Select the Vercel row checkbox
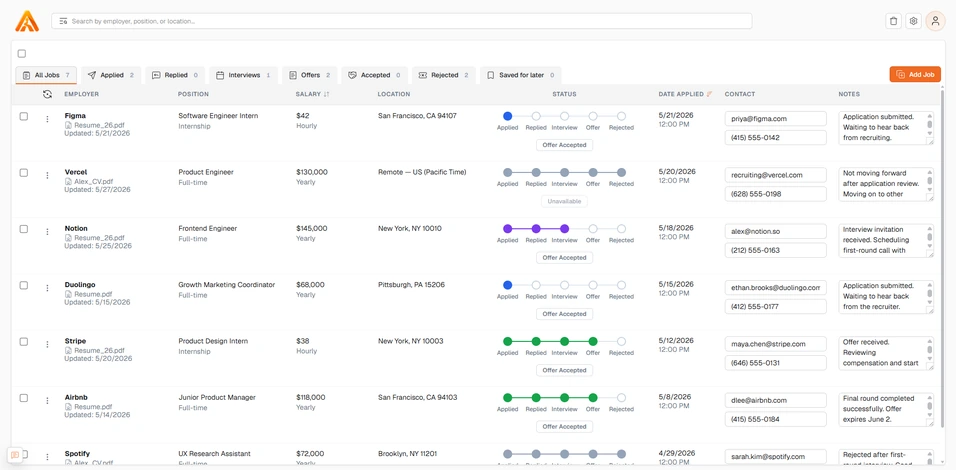 [x=24, y=173]
